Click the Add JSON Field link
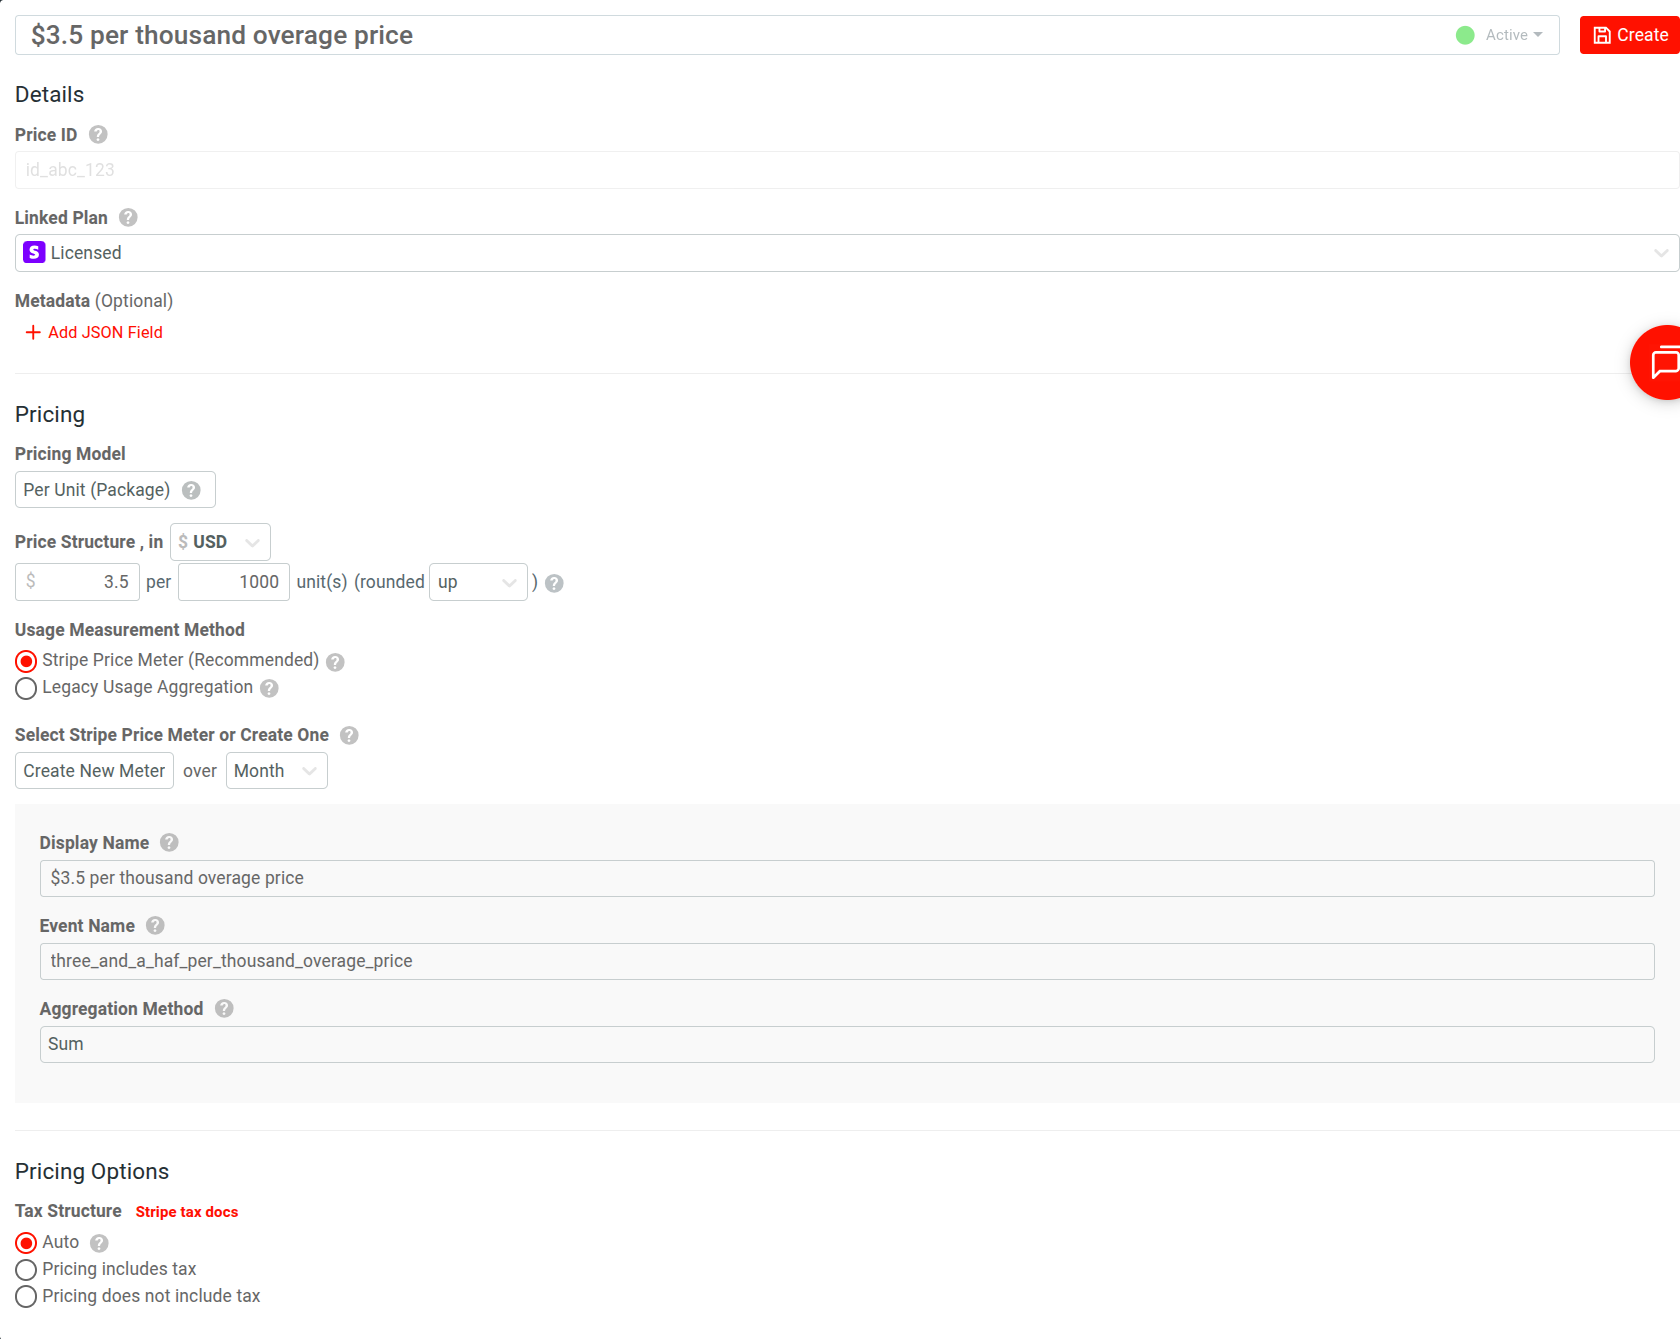The height and width of the screenshot is (1339, 1680). (94, 331)
